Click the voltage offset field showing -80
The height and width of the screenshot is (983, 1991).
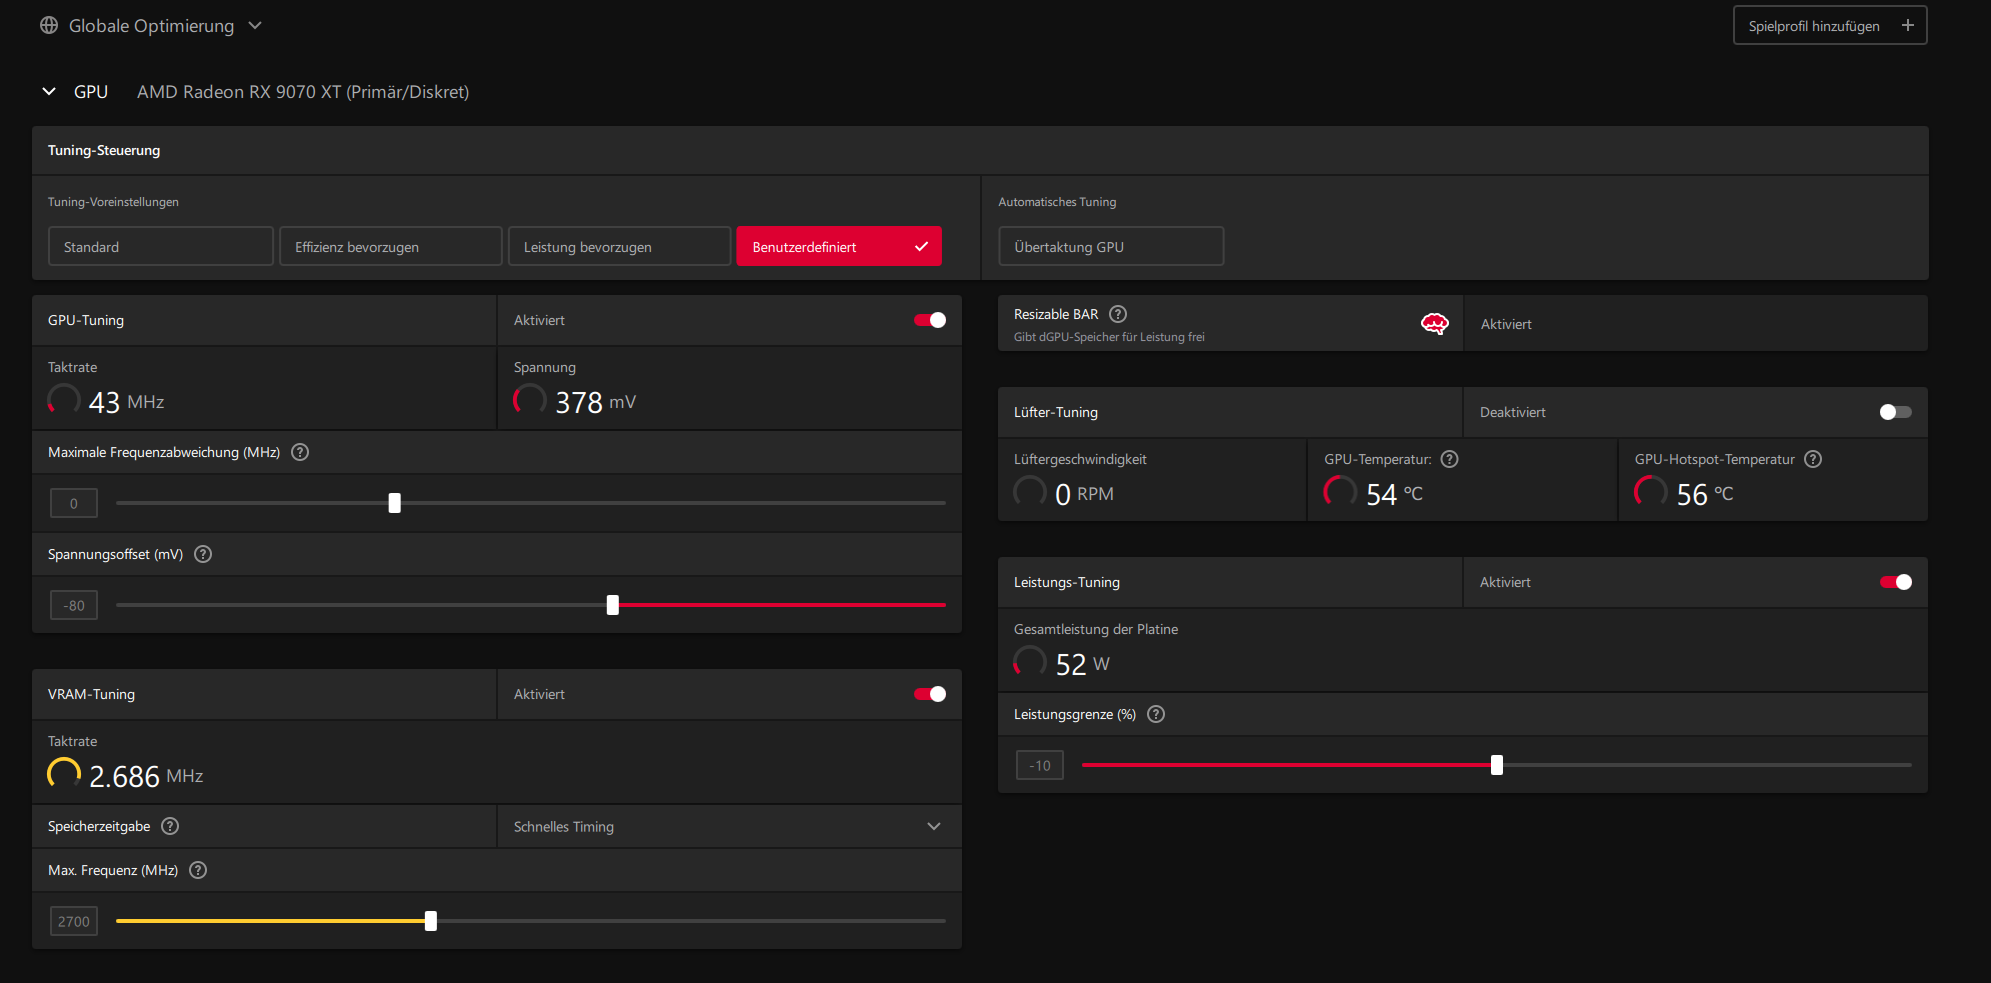tap(74, 605)
